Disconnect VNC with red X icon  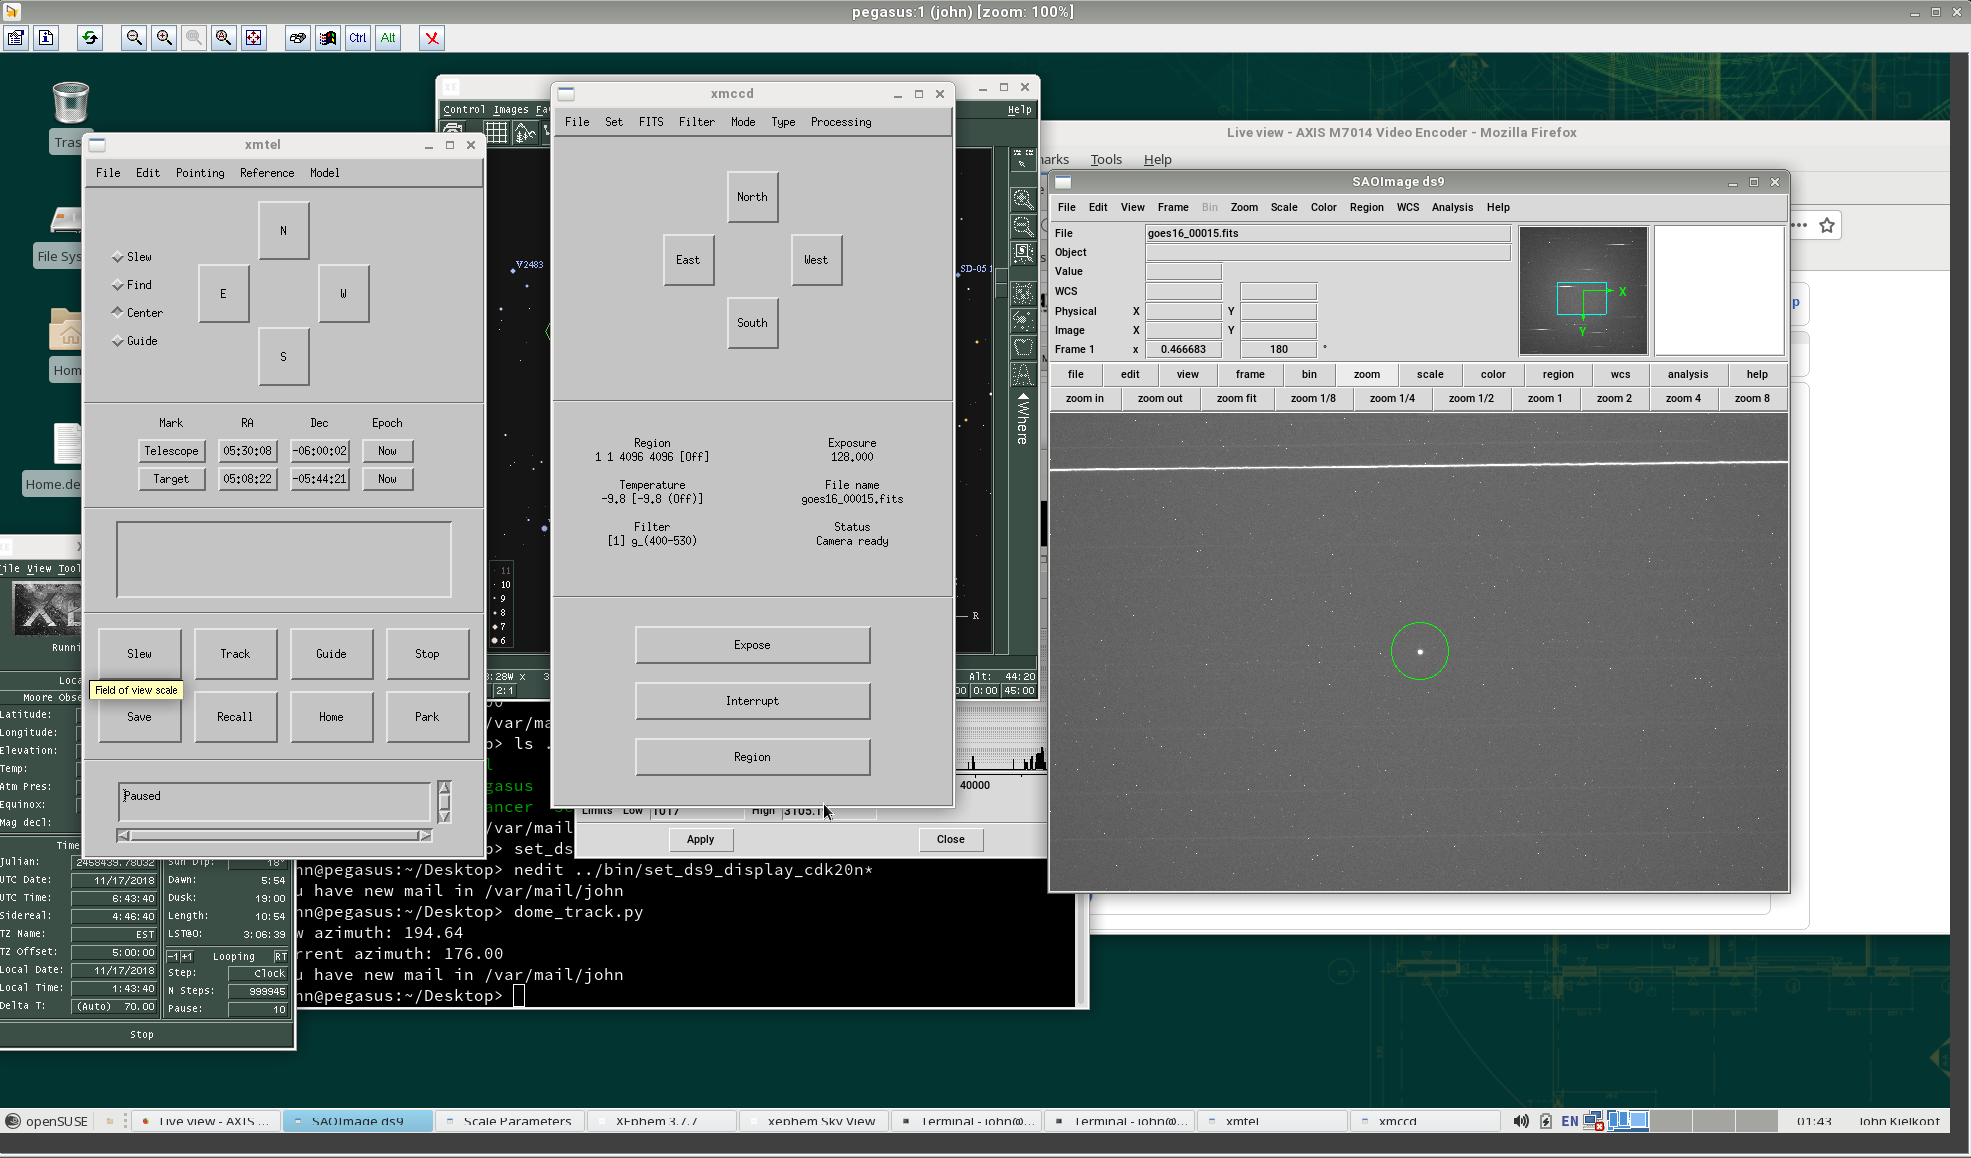coord(432,38)
